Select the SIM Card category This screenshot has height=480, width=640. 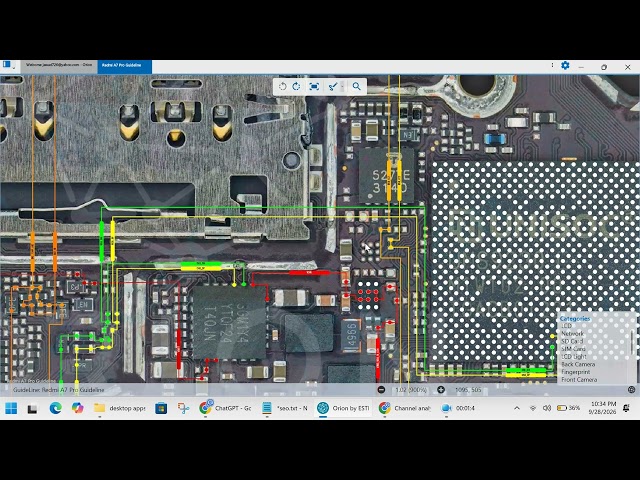(573, 349)
